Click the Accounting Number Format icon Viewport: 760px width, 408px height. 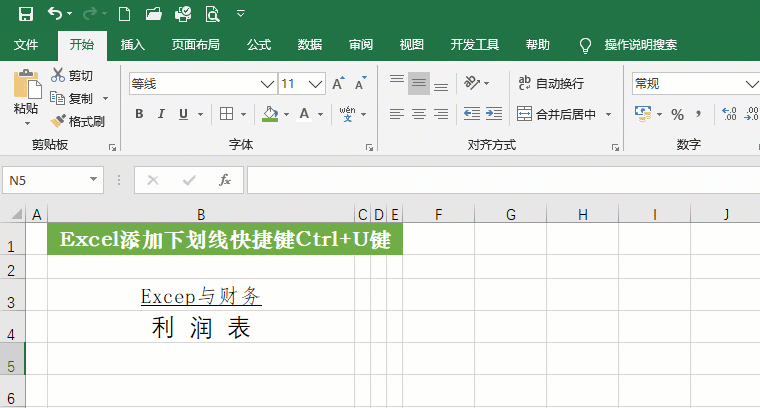coord(643,114)
